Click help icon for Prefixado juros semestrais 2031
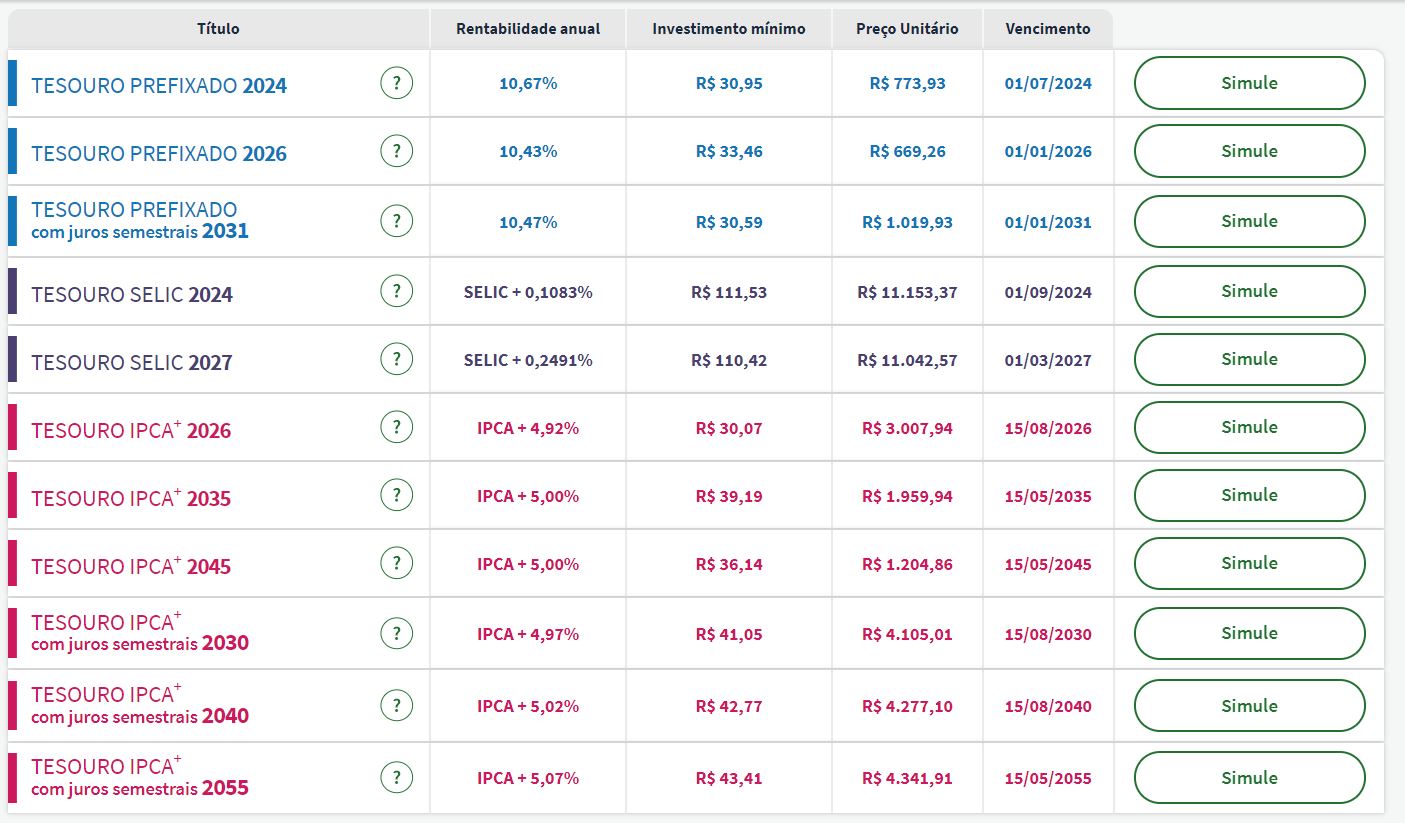Viewport: 1405px width, 823px height. click(397, 222)
